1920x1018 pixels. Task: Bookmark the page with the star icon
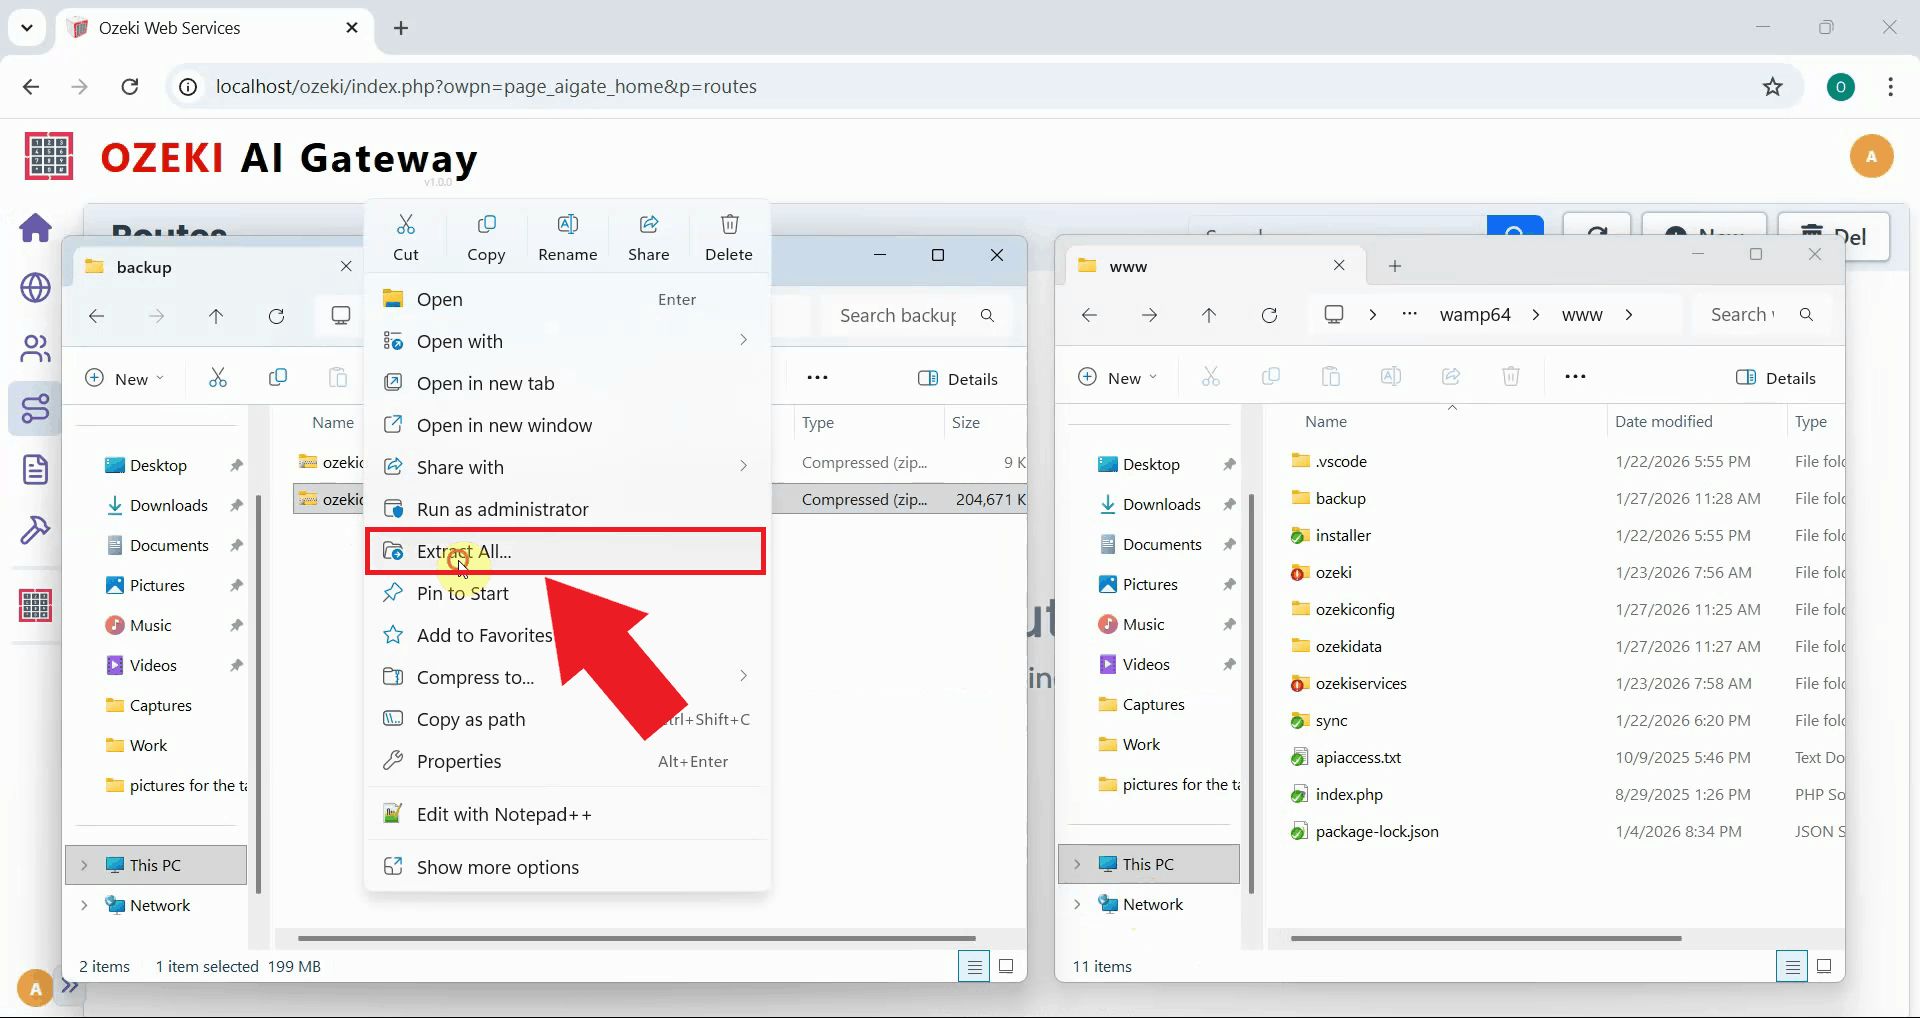(x=1773, y=86)
